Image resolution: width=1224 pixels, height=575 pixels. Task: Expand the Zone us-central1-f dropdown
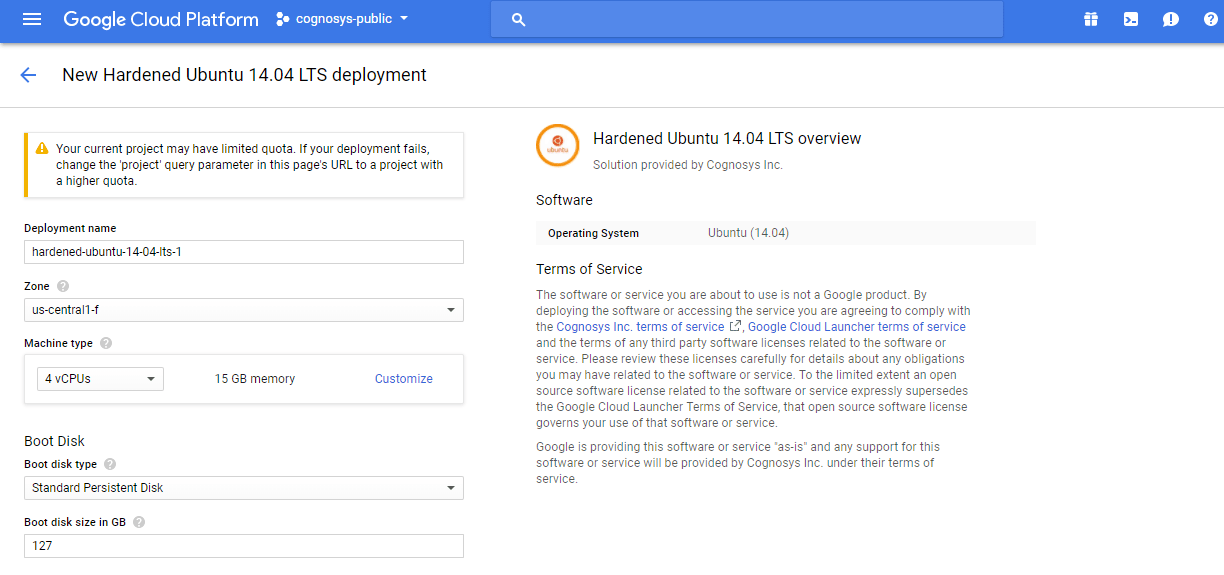click(243, 310)
